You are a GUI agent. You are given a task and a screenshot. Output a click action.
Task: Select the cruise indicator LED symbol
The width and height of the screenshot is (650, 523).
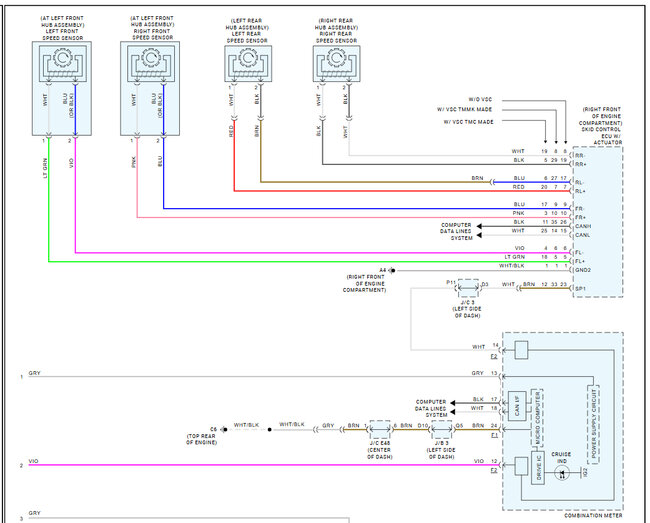click(x=562, y=473)
